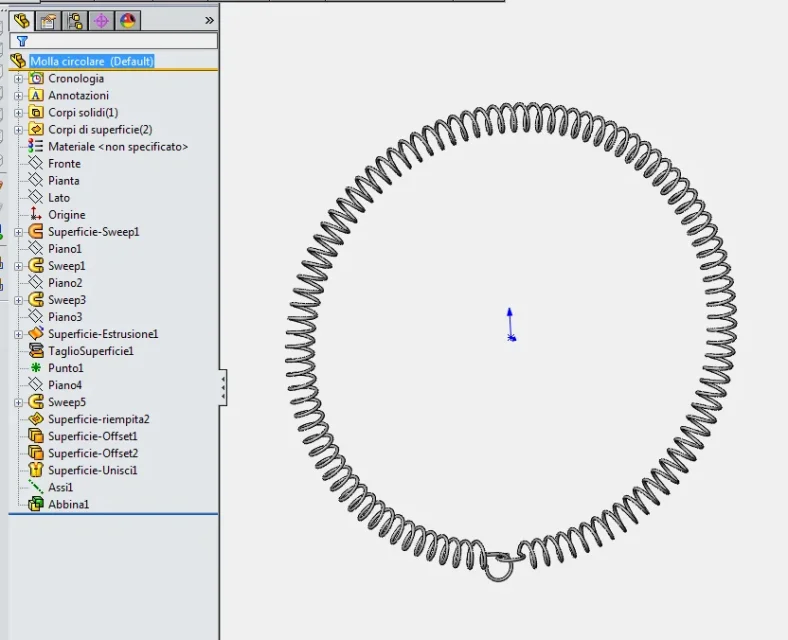
Task: Click the Cronologia history icon
Action: (36, 78)
